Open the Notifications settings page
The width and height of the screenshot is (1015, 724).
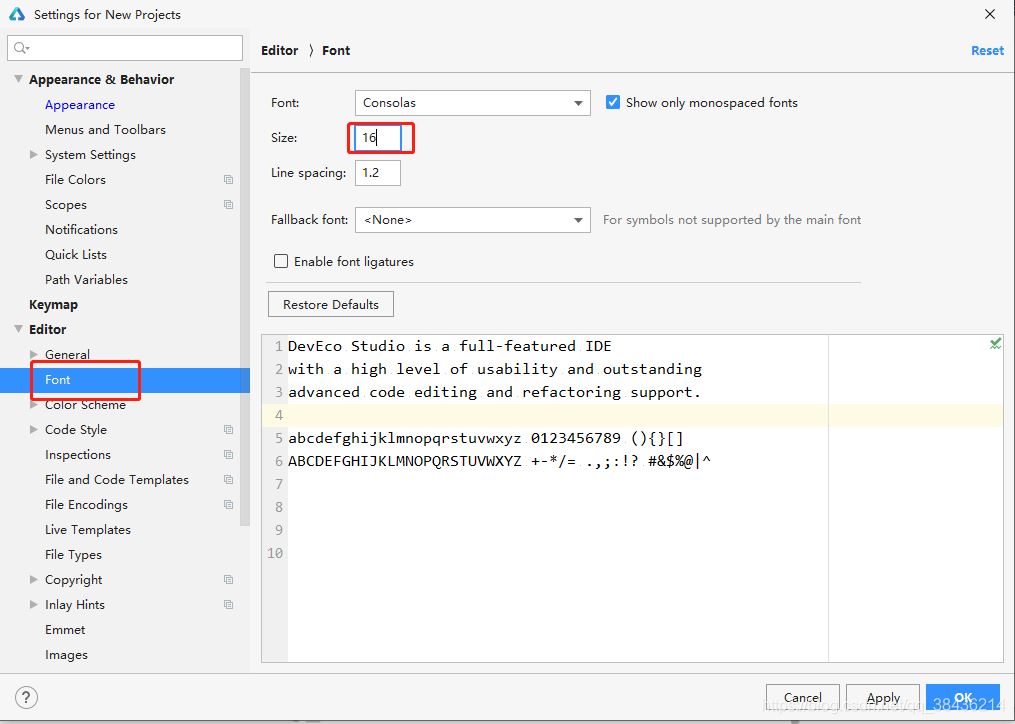(82, 229)
